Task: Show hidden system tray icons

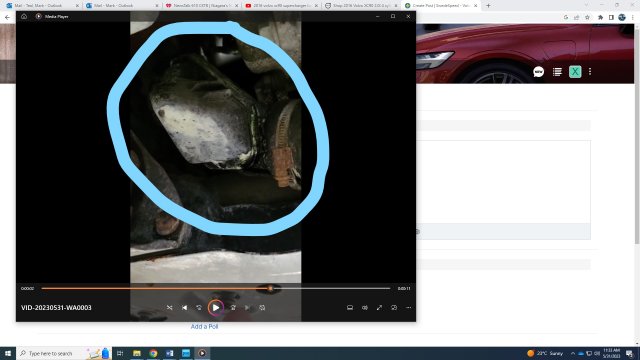Action: pyautogui.click(x=573, y=353)
